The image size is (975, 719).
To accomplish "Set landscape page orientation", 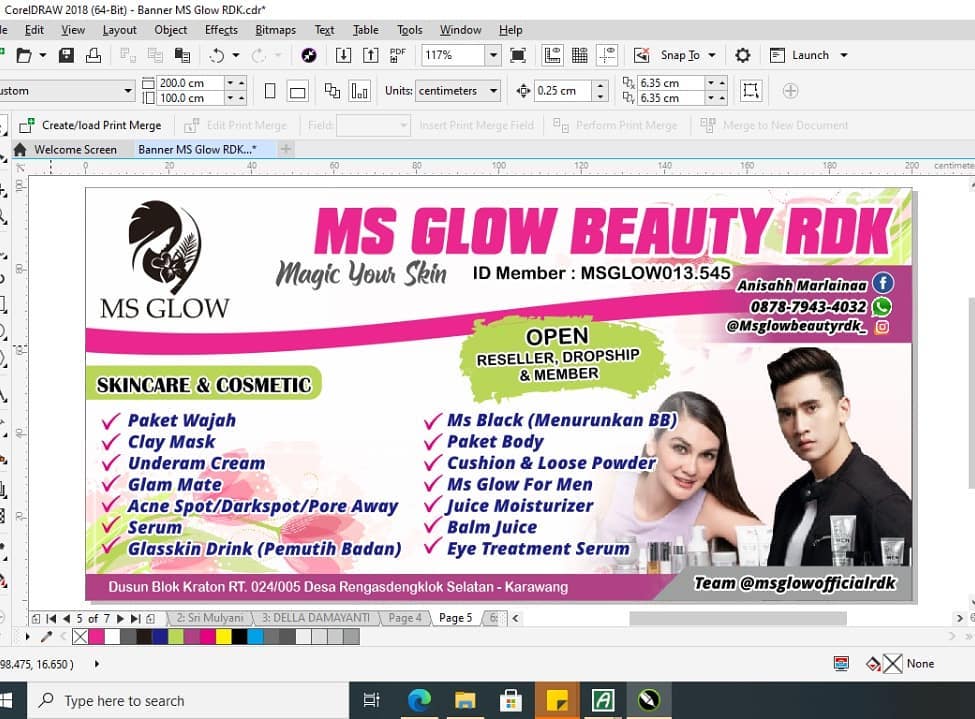I will click(298, 91).
